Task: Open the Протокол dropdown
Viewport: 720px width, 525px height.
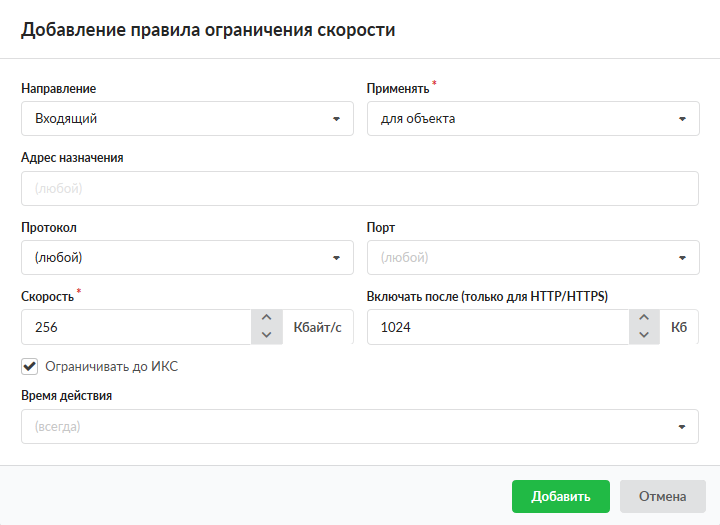Action: (x=187, y=257)
